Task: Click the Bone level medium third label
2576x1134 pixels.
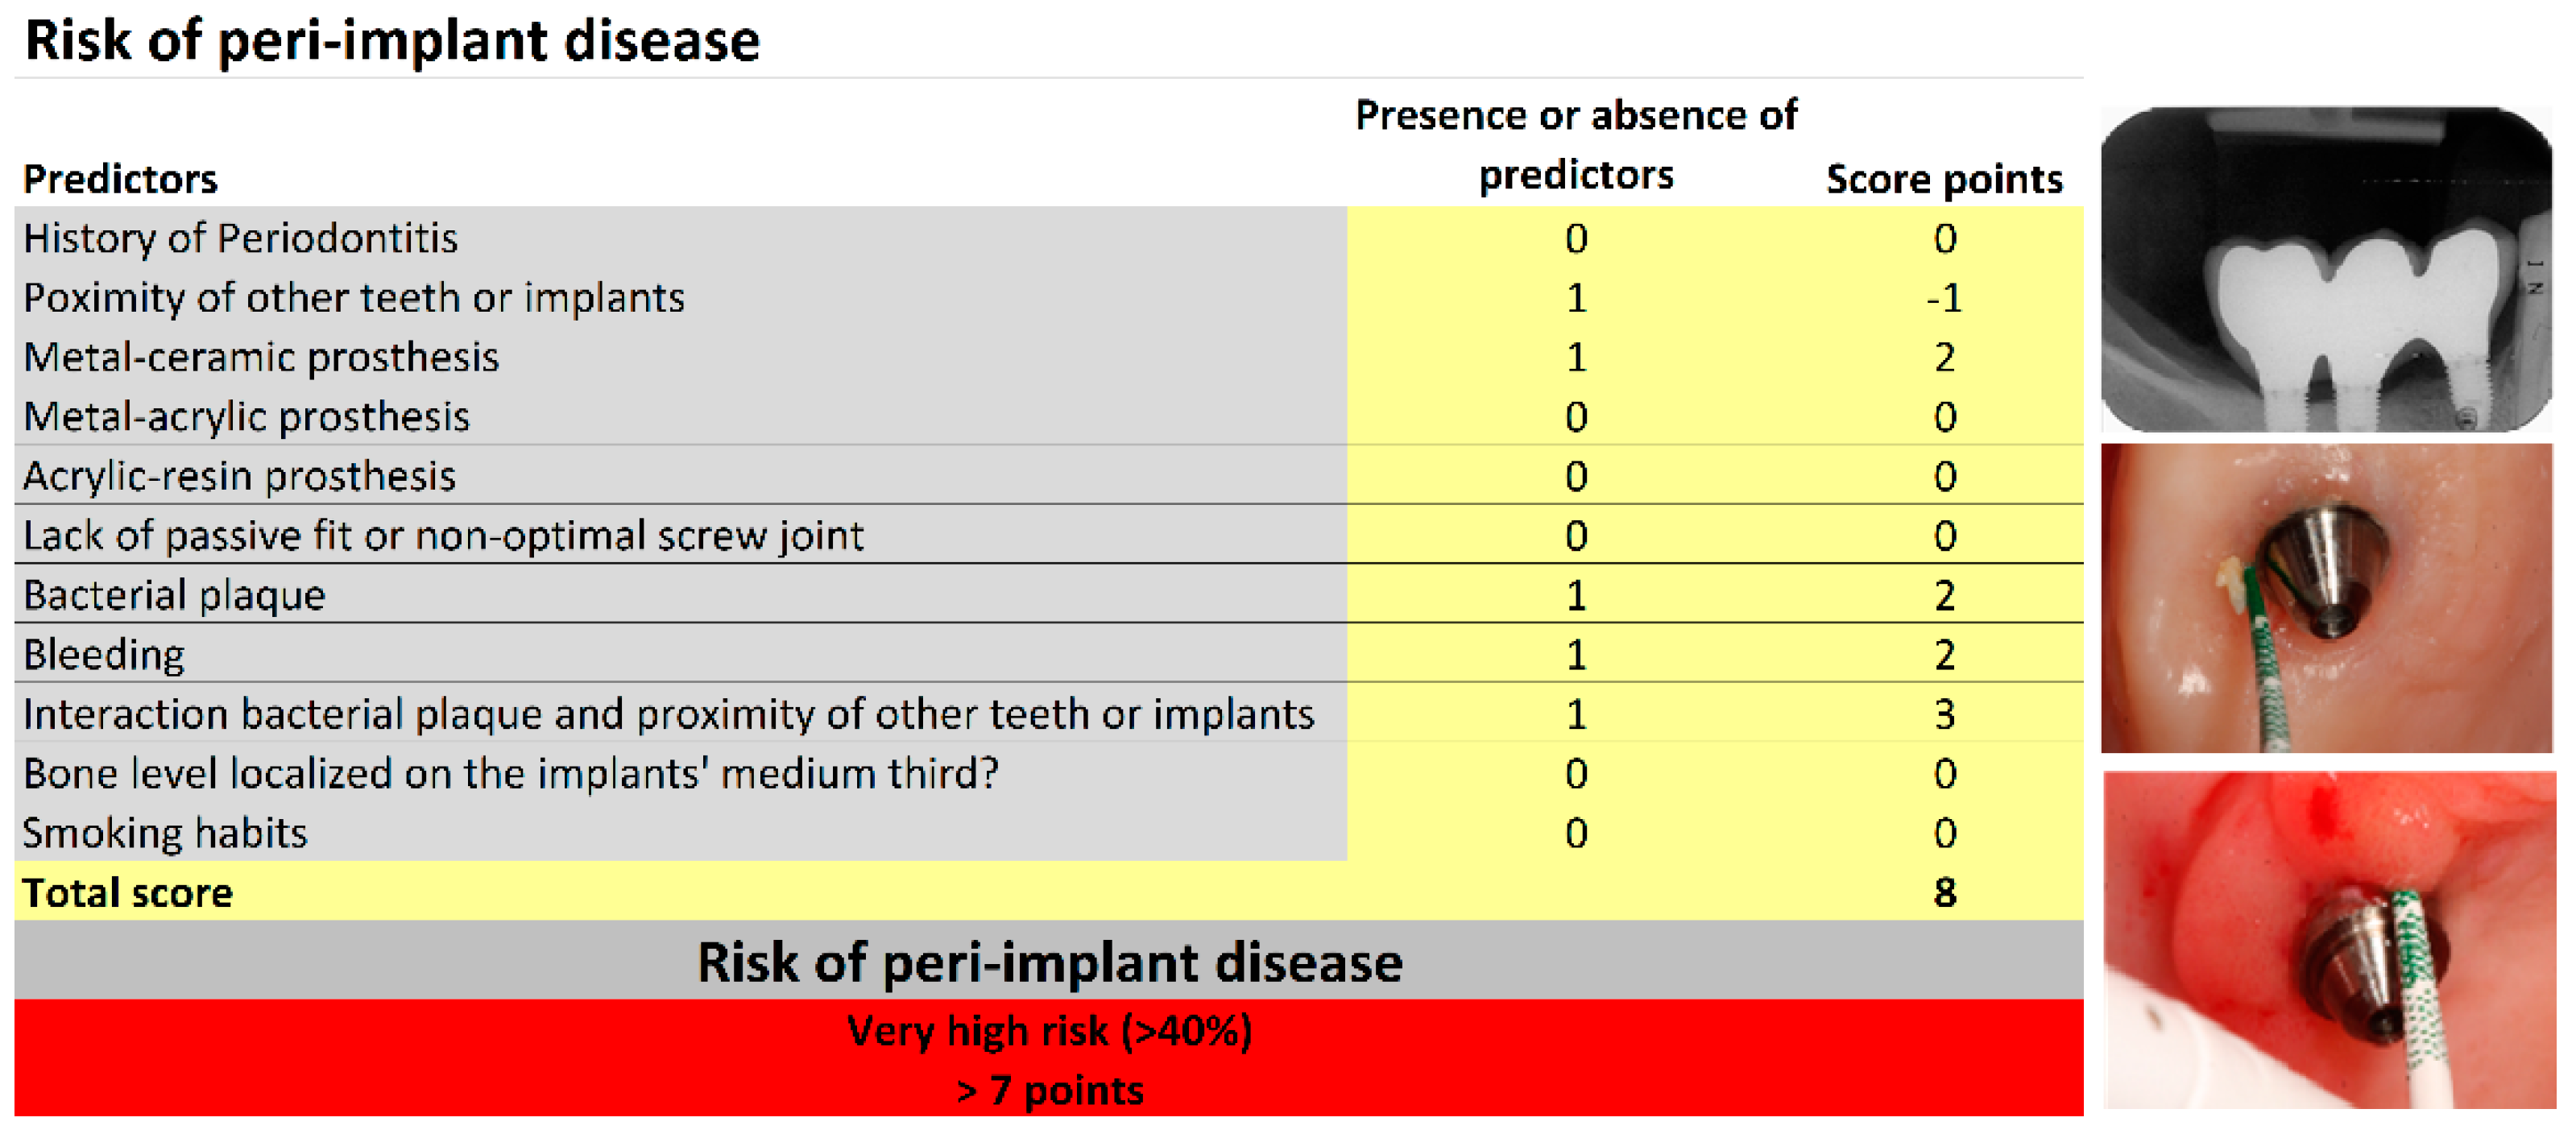Action: (x=510, y=774)
